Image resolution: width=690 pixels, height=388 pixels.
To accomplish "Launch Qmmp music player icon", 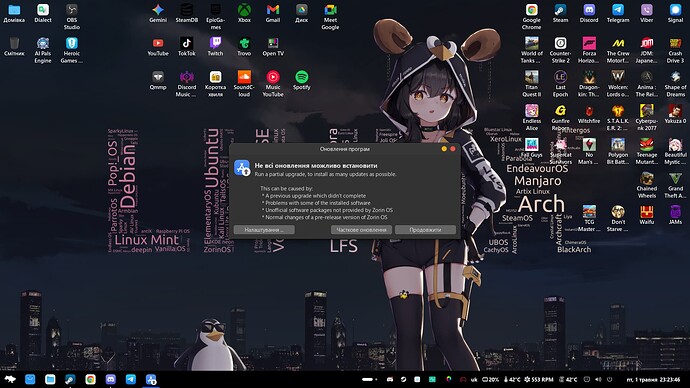I will coord(158,81).
